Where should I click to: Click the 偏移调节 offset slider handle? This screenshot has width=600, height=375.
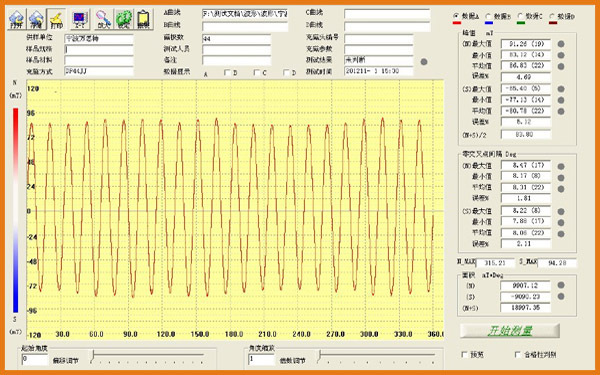[x=92, y=357]
